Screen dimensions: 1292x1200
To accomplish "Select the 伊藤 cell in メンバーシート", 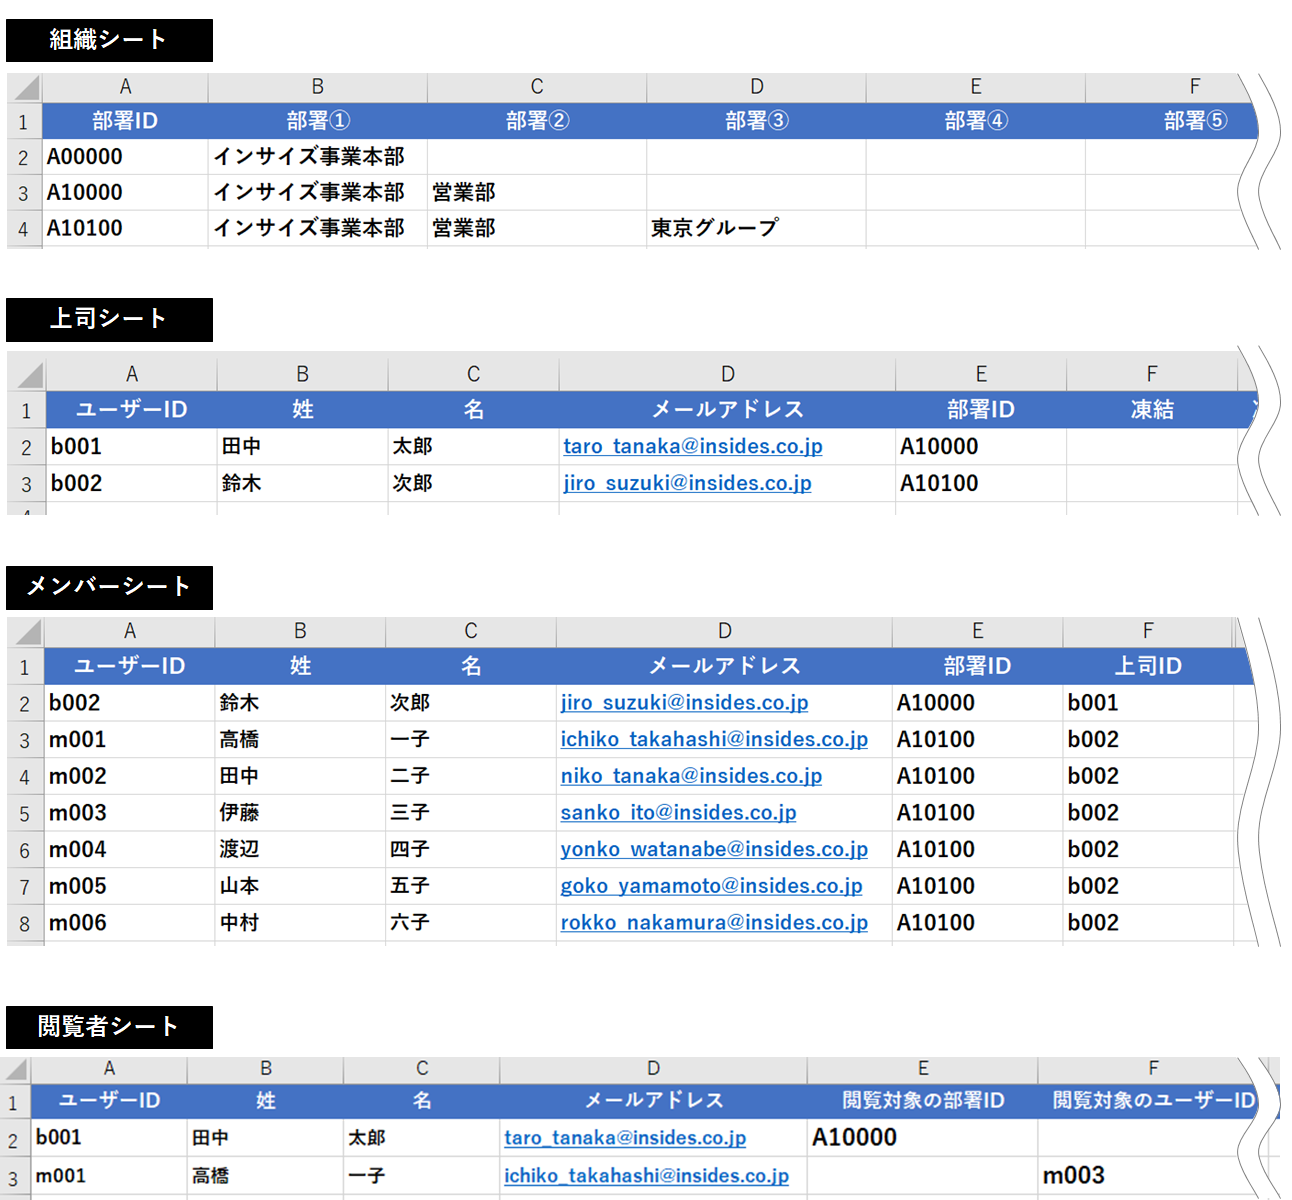I will (x=300, y=813).
